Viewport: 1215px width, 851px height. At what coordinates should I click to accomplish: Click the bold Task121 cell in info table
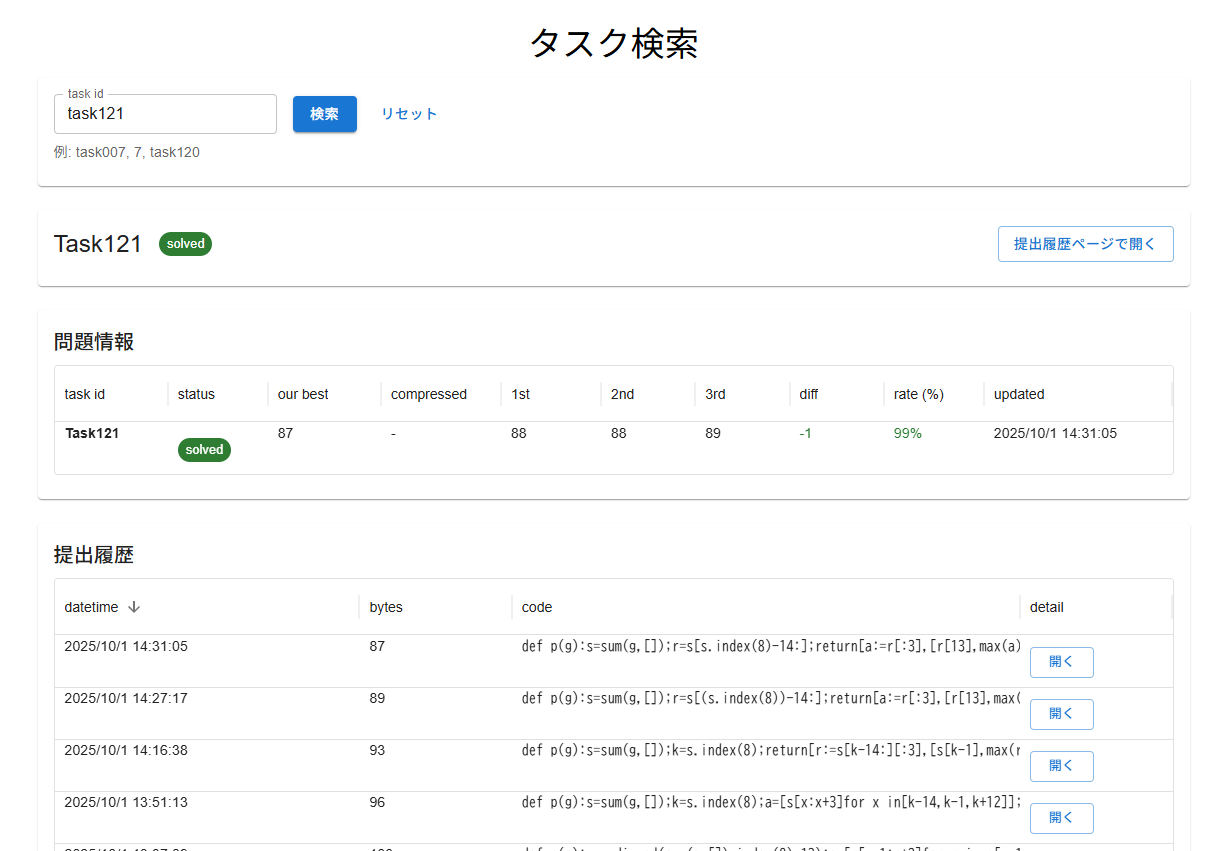(92, 434)
